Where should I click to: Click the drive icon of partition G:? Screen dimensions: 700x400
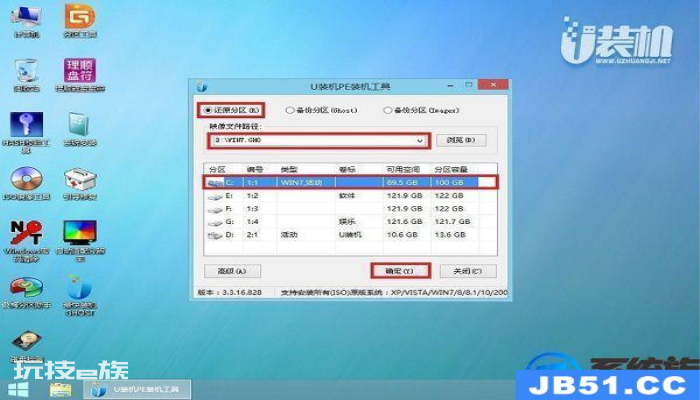tap(216, 222)
